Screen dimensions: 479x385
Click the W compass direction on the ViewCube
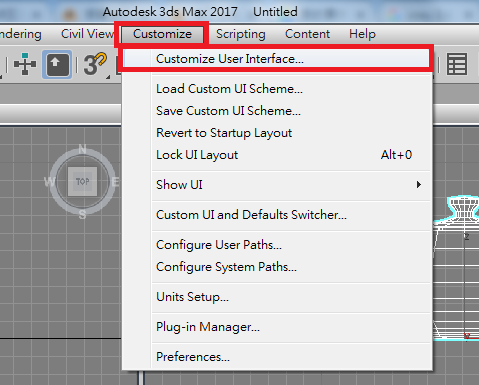pyautogui.click(x=50, y=182)
